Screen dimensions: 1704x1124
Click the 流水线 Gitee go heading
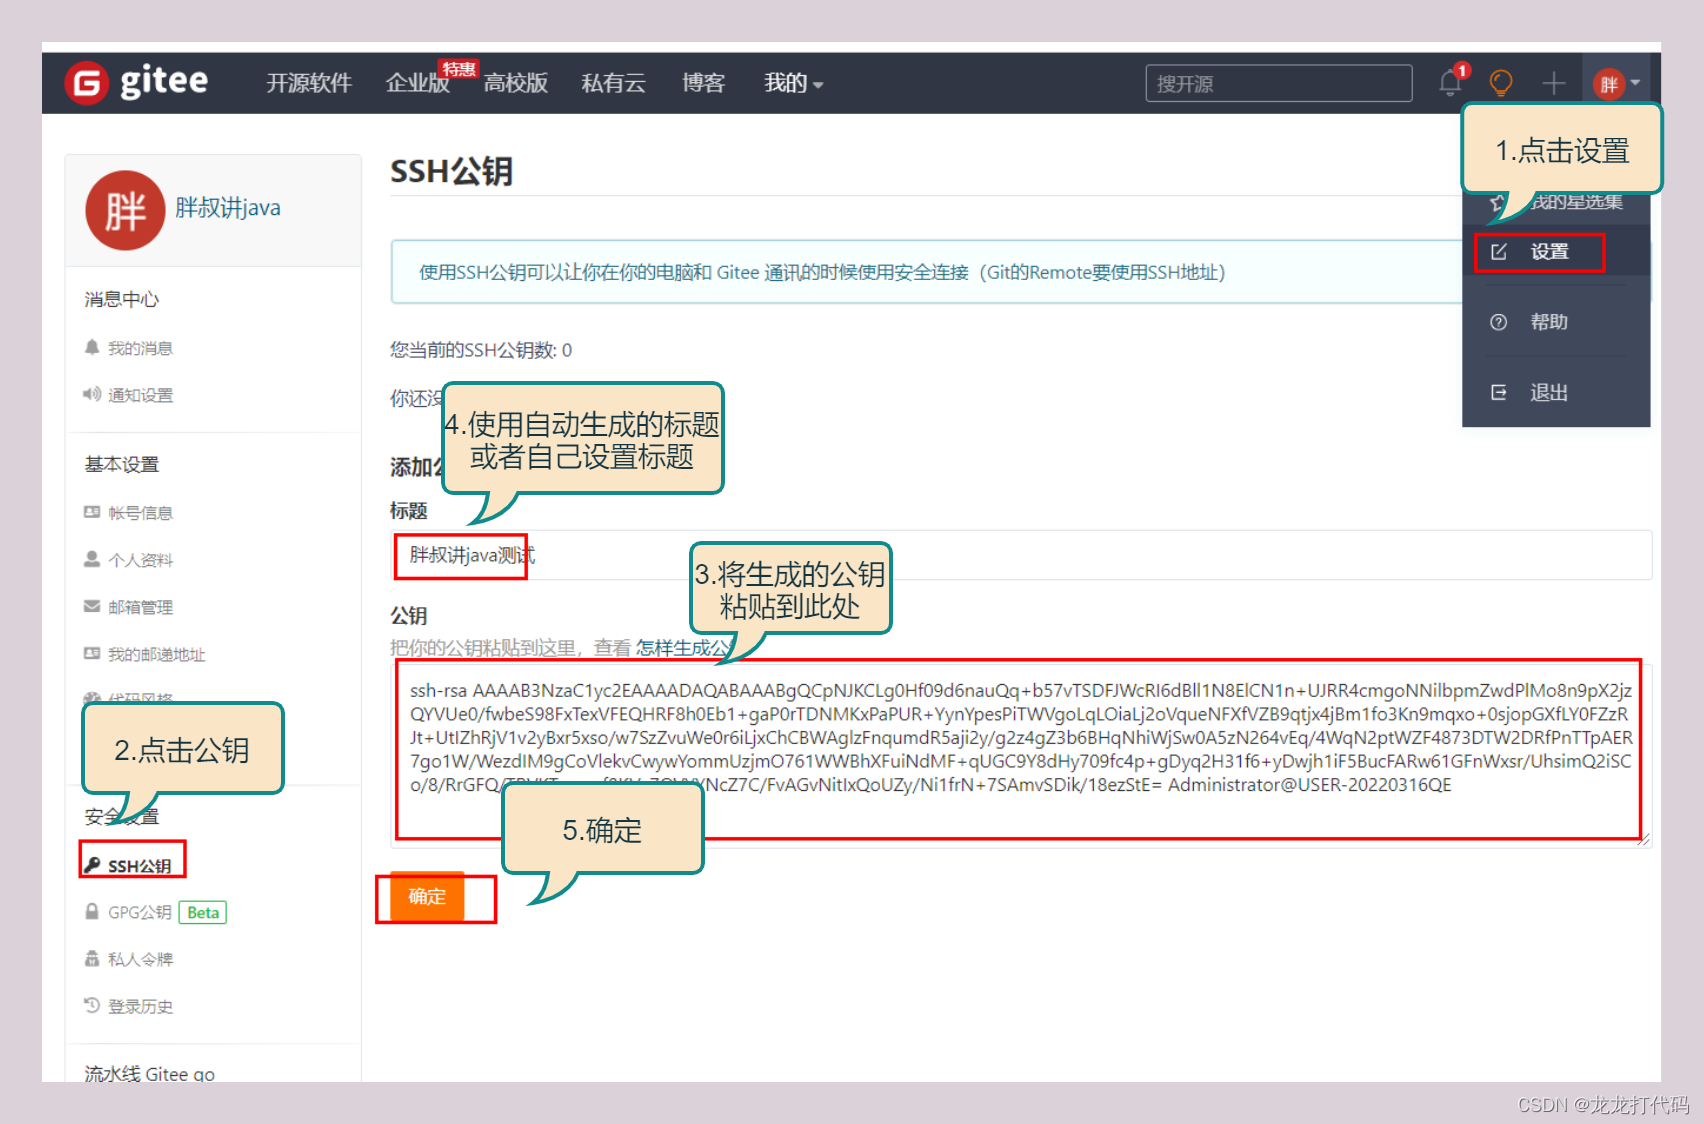click(149, 1073)
